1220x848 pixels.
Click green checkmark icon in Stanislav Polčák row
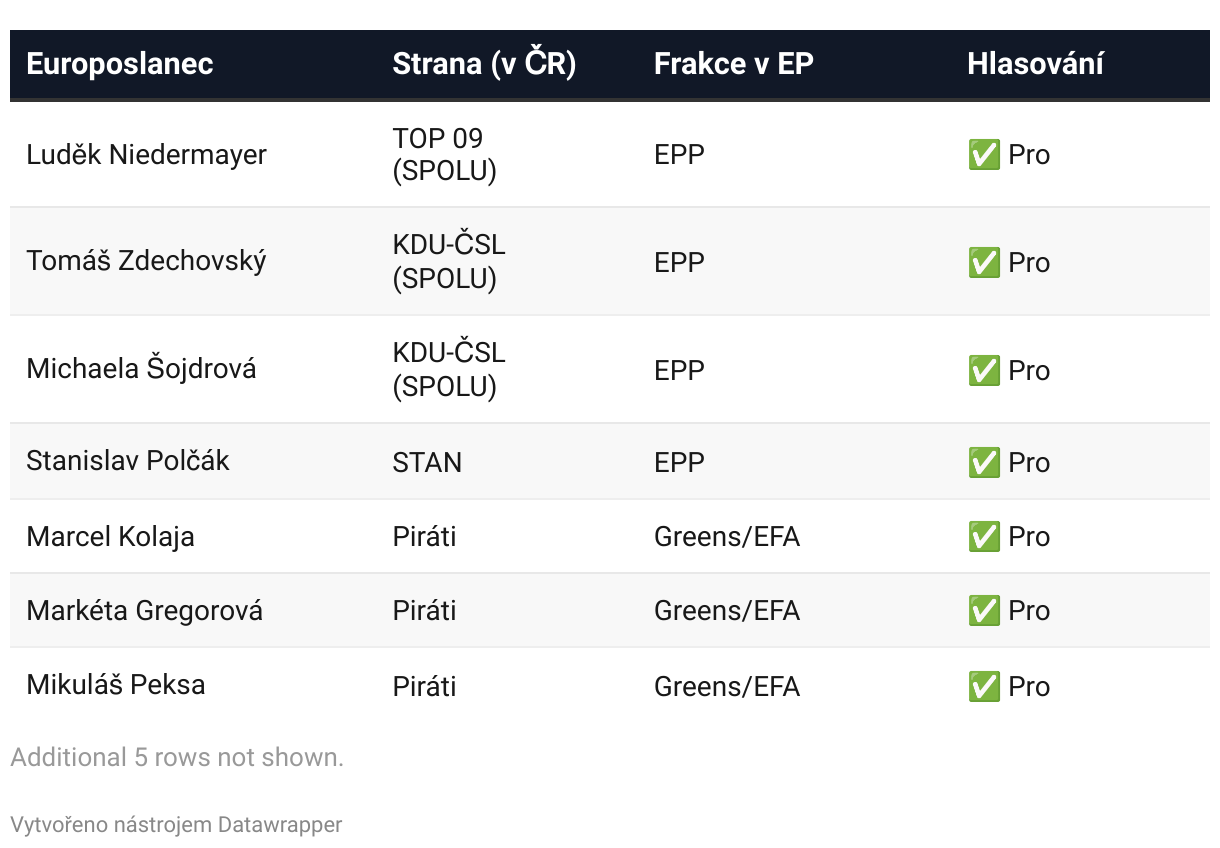pos(984,463)
